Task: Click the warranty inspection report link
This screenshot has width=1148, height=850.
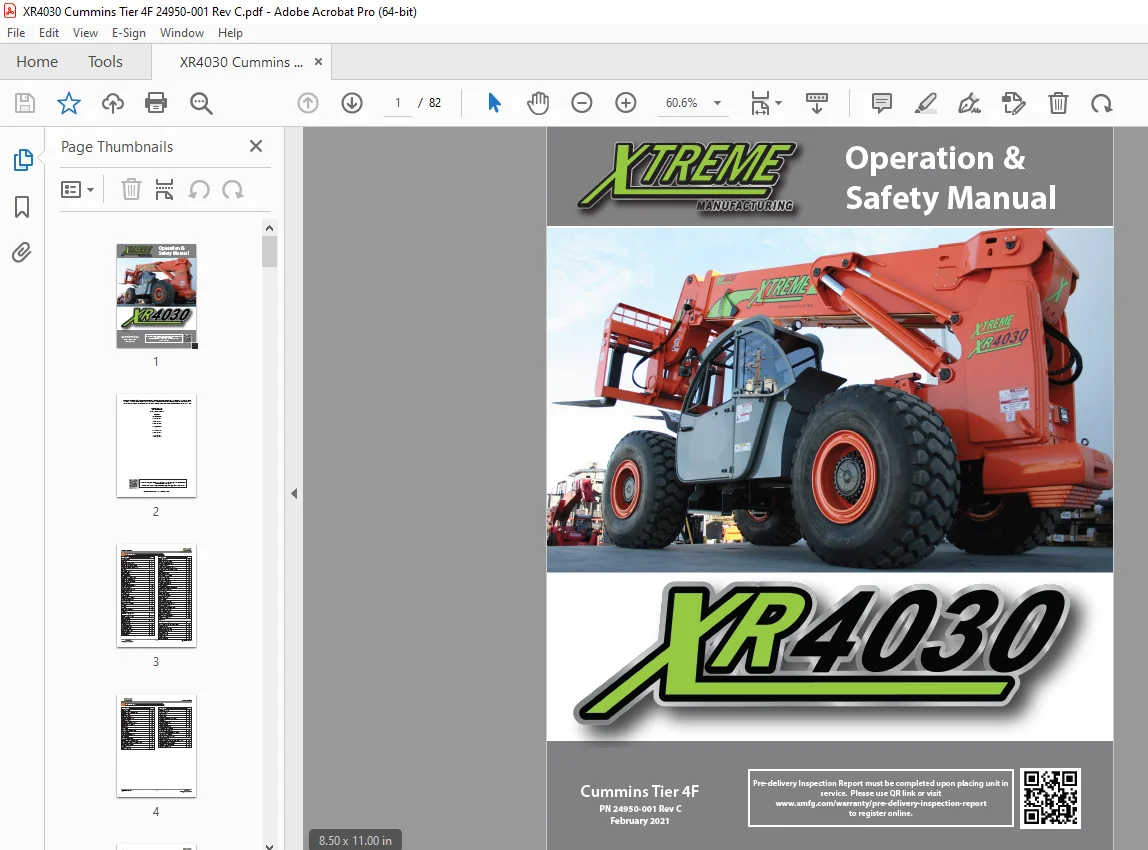Action: [x=881, y=803]
